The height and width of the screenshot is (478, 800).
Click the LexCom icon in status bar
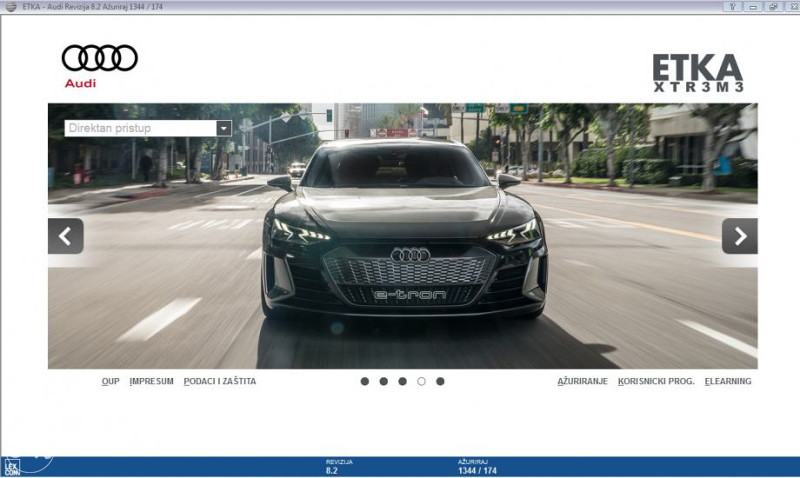pyautogui.click(x=12, y=467)
